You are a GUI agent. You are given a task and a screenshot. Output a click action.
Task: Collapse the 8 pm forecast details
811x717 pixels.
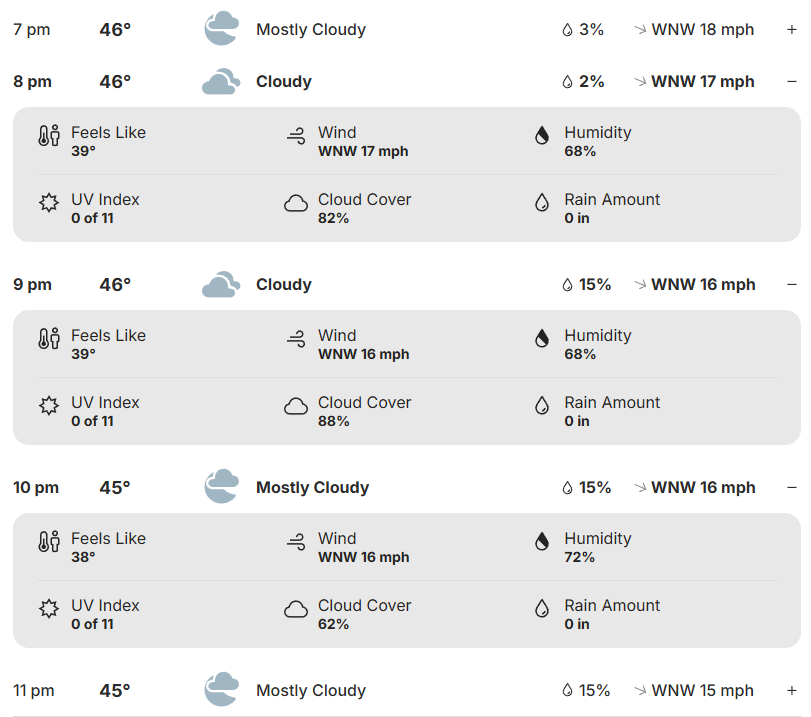click(791, 82)
